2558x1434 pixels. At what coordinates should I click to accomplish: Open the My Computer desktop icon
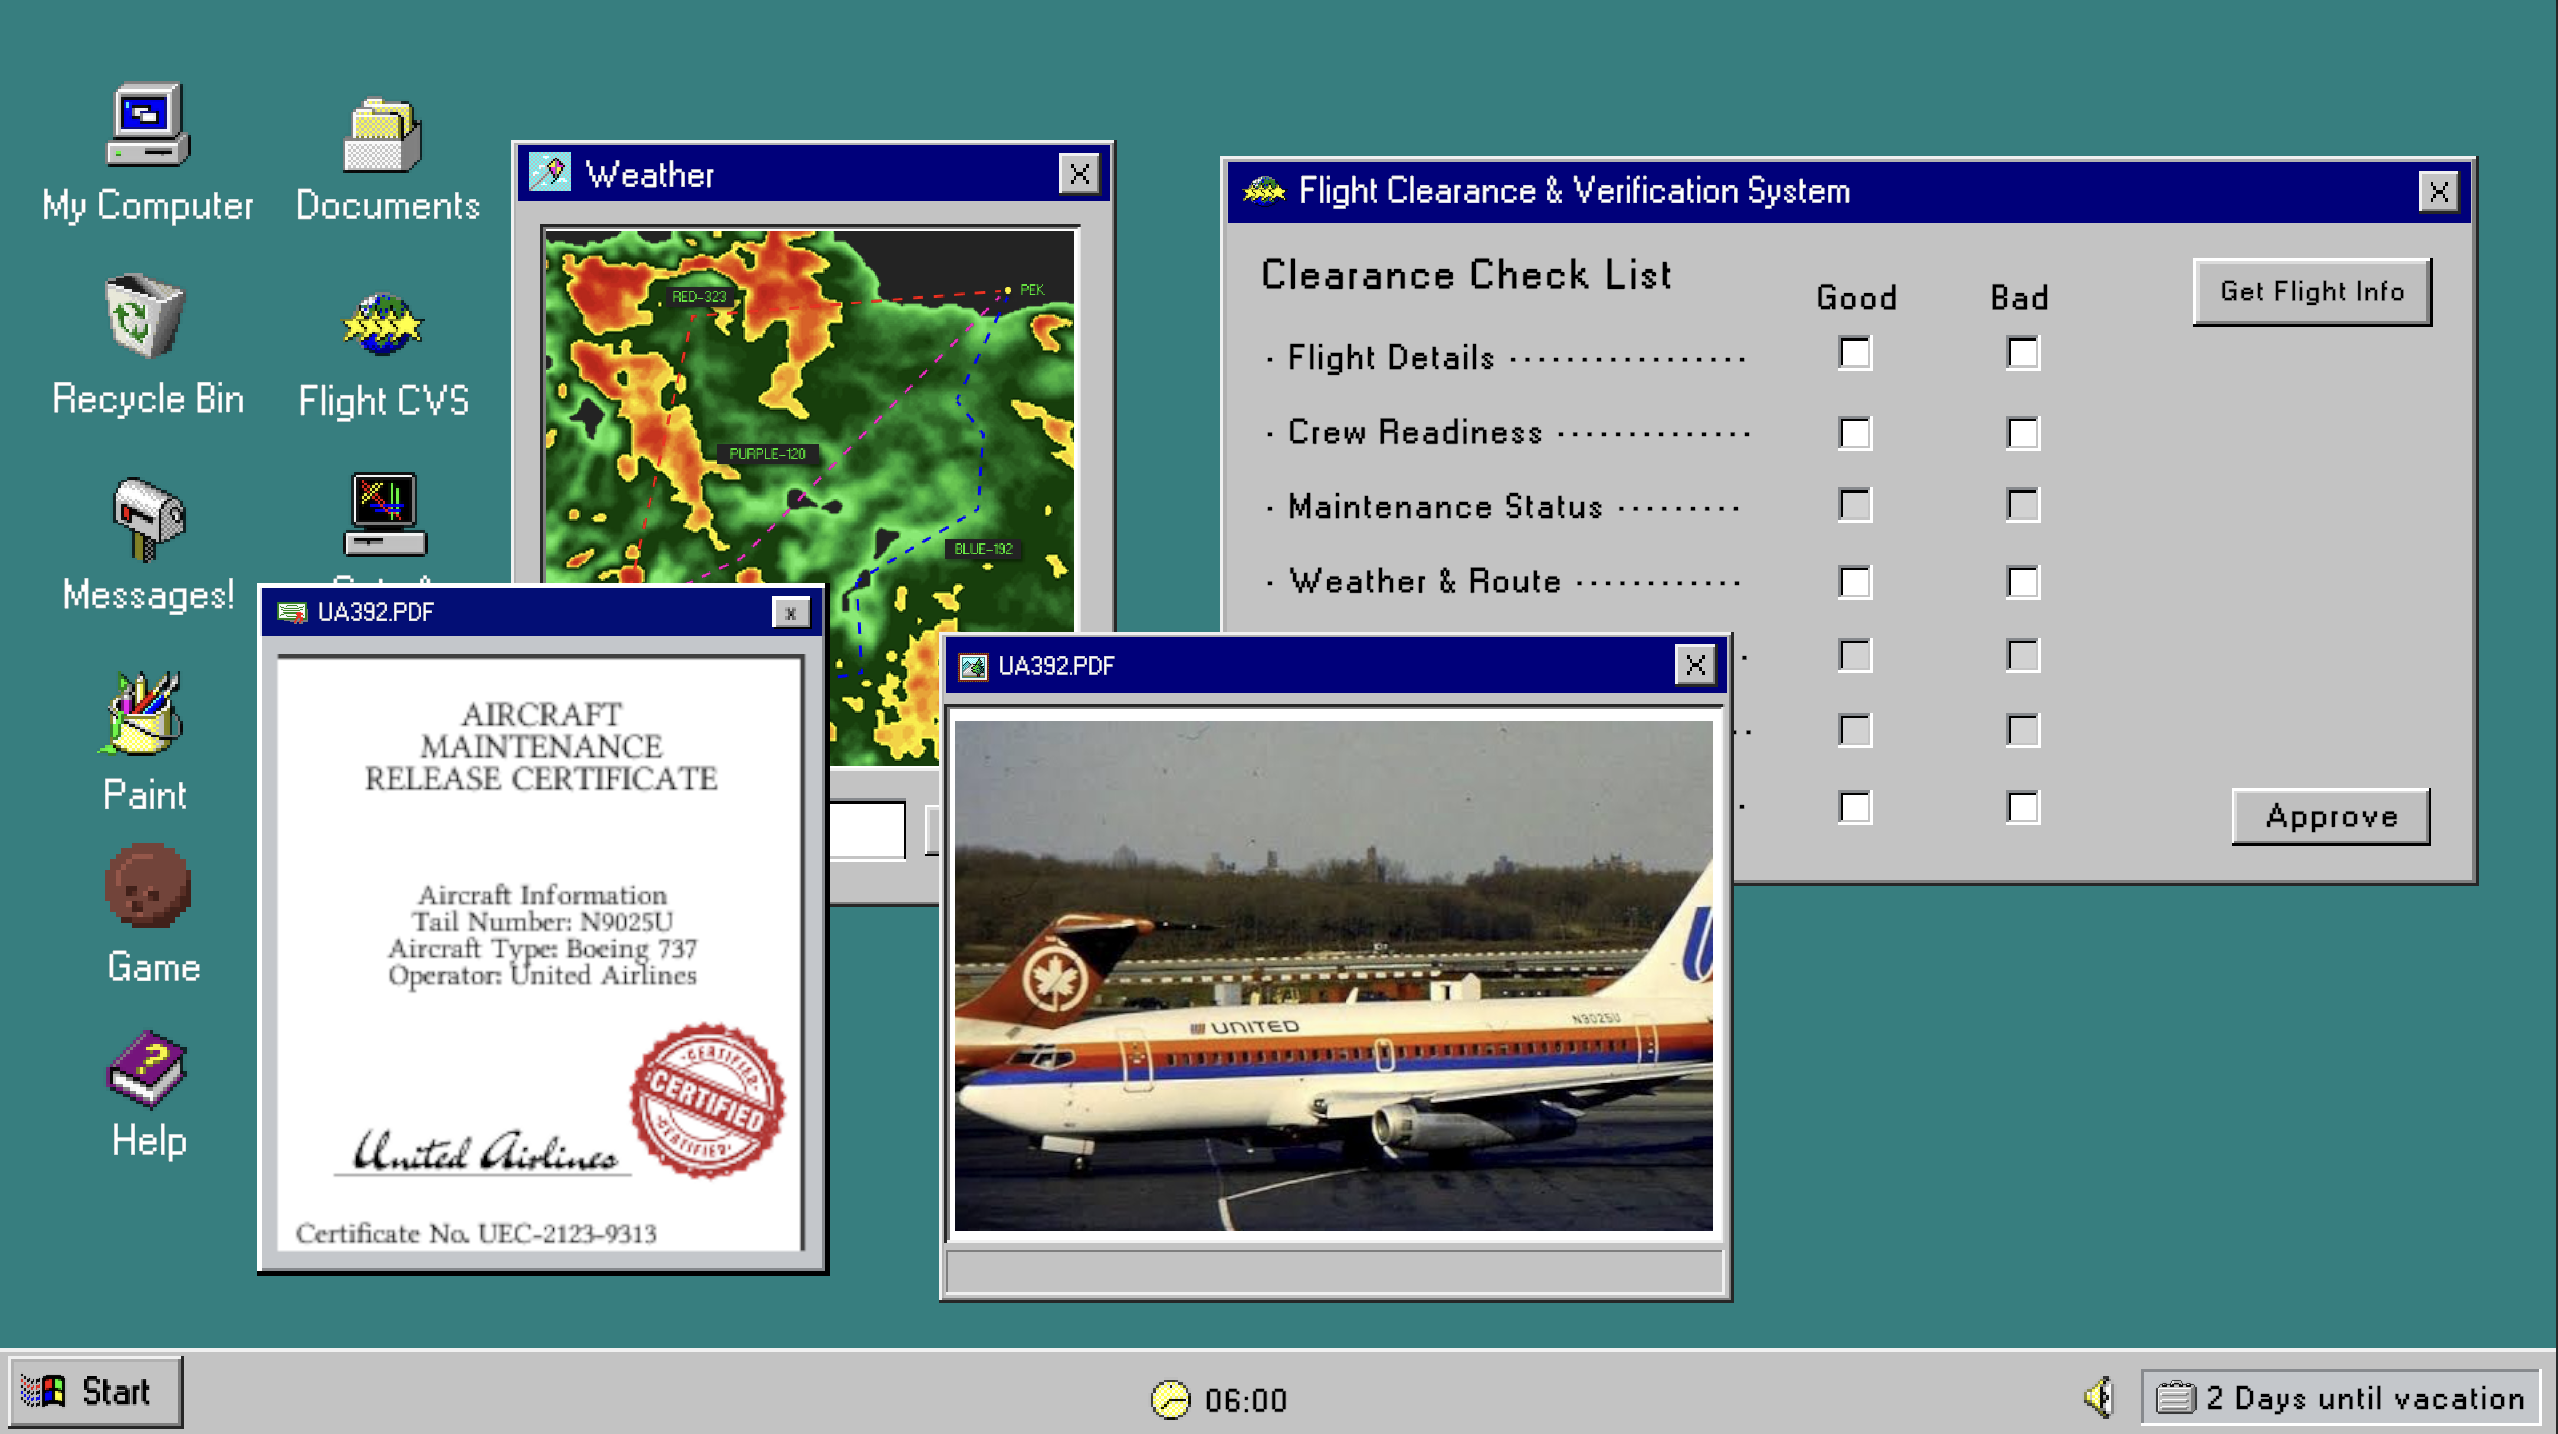coord(148,125)
